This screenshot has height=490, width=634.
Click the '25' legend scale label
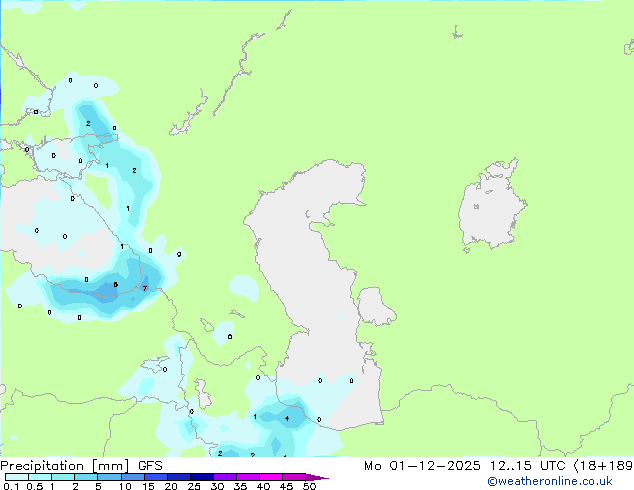194,486
